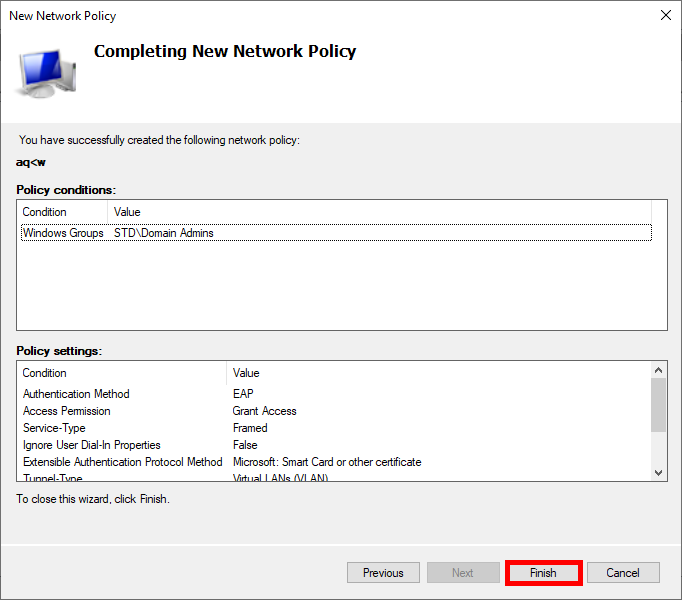Screen dimensions: 682x600
Task: Click the grayed-out Next button
Action: [463, 573]
